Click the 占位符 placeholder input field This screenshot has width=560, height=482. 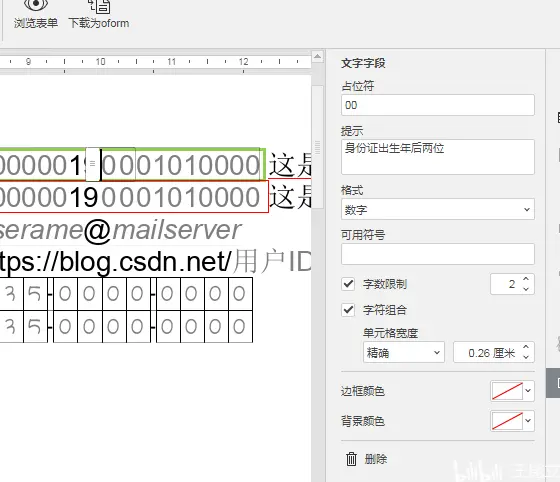[438, 105]
